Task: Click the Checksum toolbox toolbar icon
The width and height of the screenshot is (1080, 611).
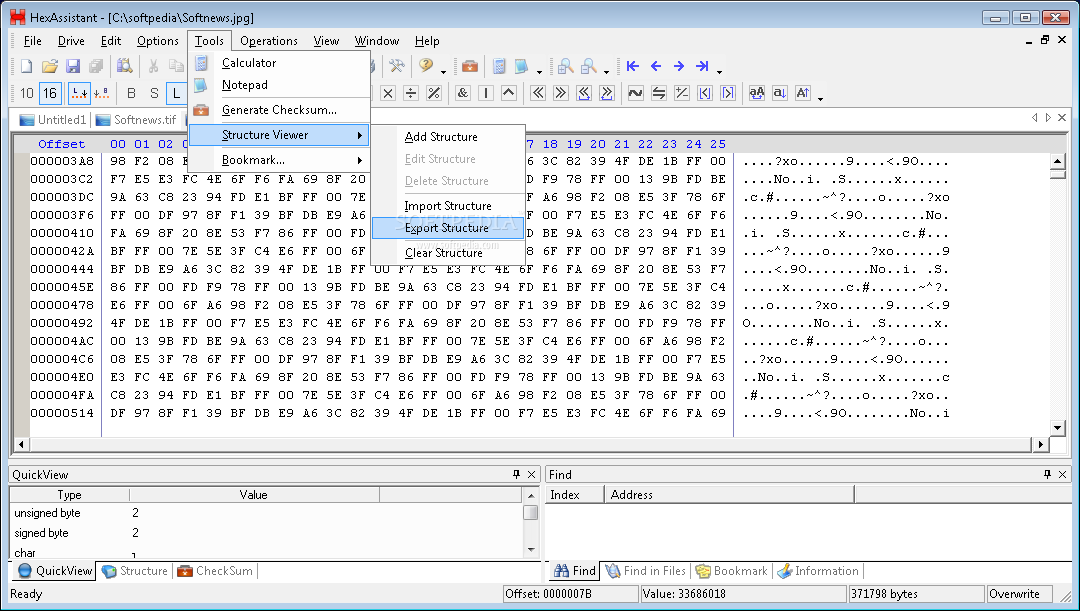Action: [x=470, y=66]
